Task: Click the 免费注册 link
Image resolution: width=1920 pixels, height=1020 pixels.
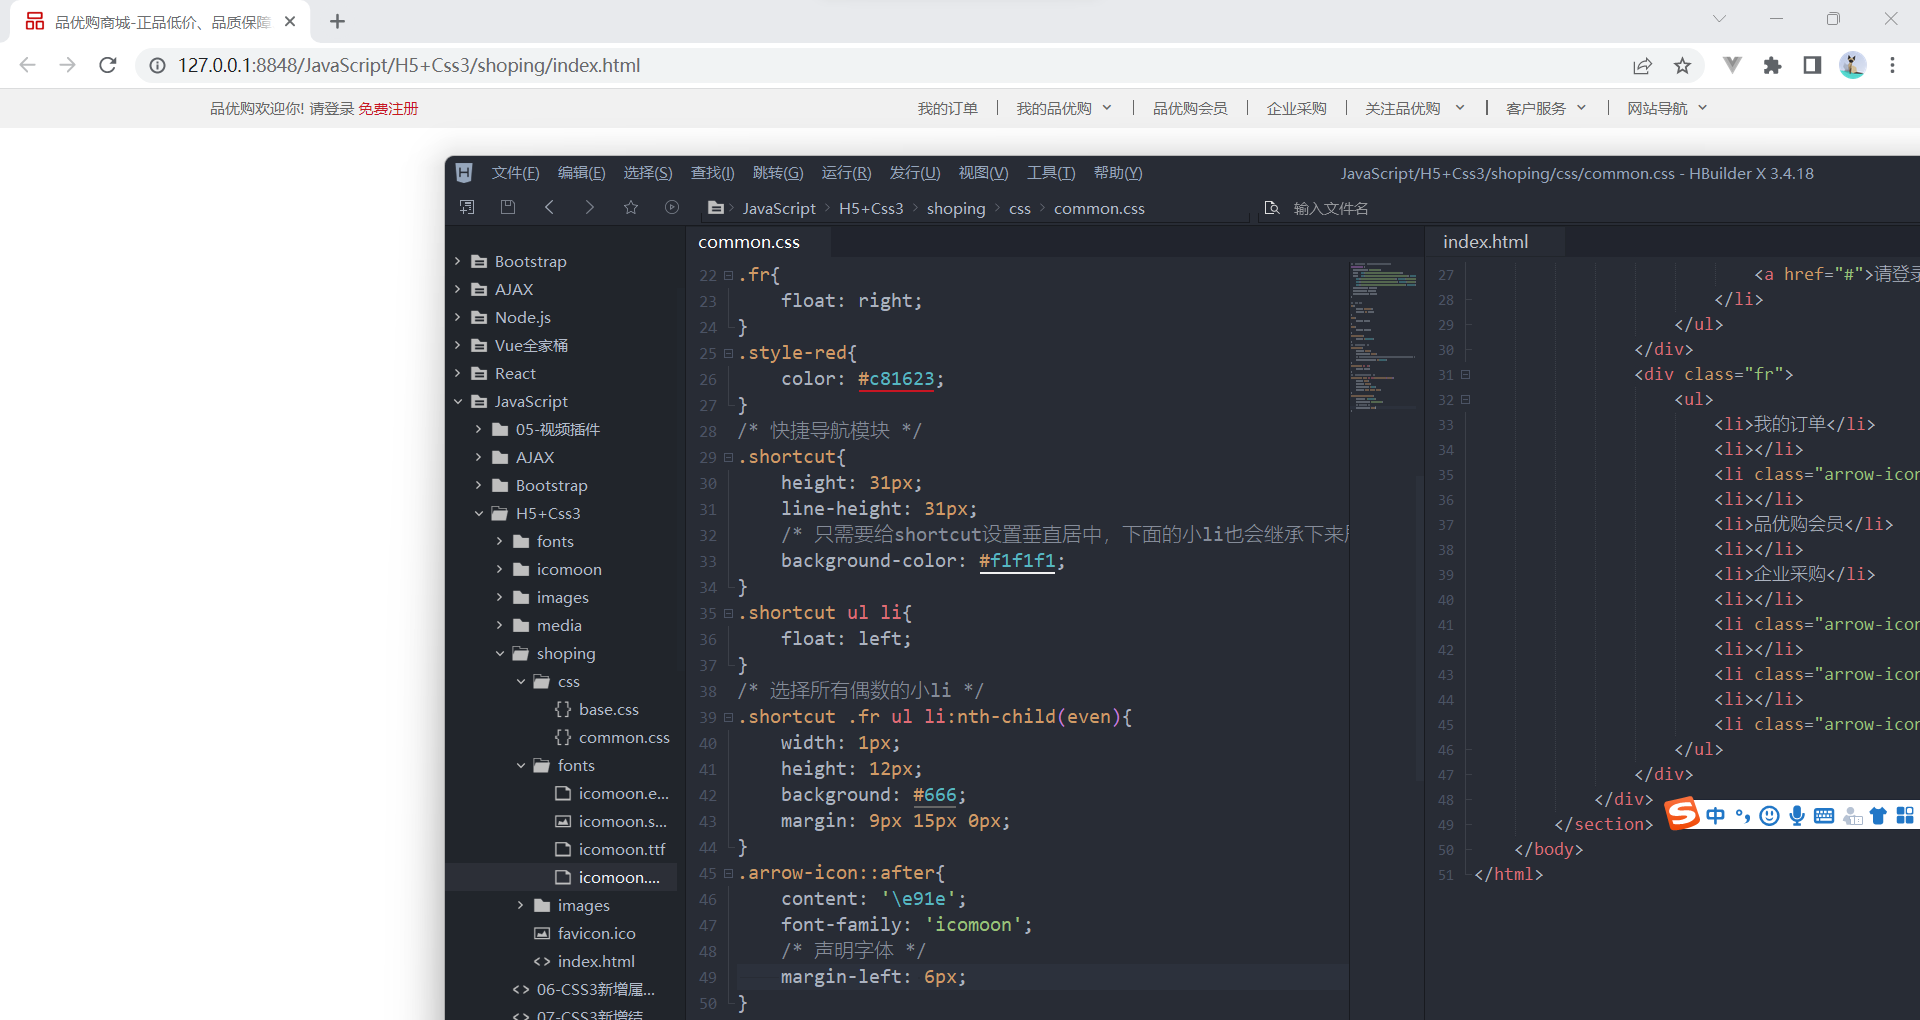Action: (x=388, y=108)
